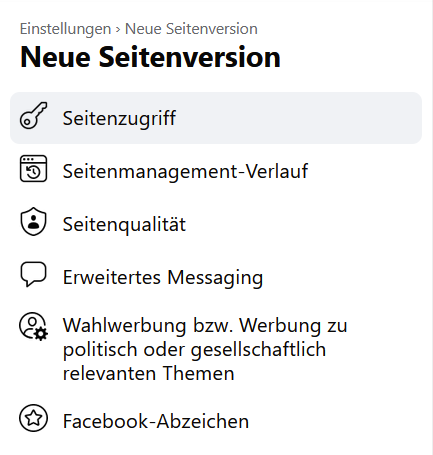This screenshot has height=455, width=433.
Task: Click the key icon for Seitenzugriff
Action: pyautogui.click(x=33, y=115)
